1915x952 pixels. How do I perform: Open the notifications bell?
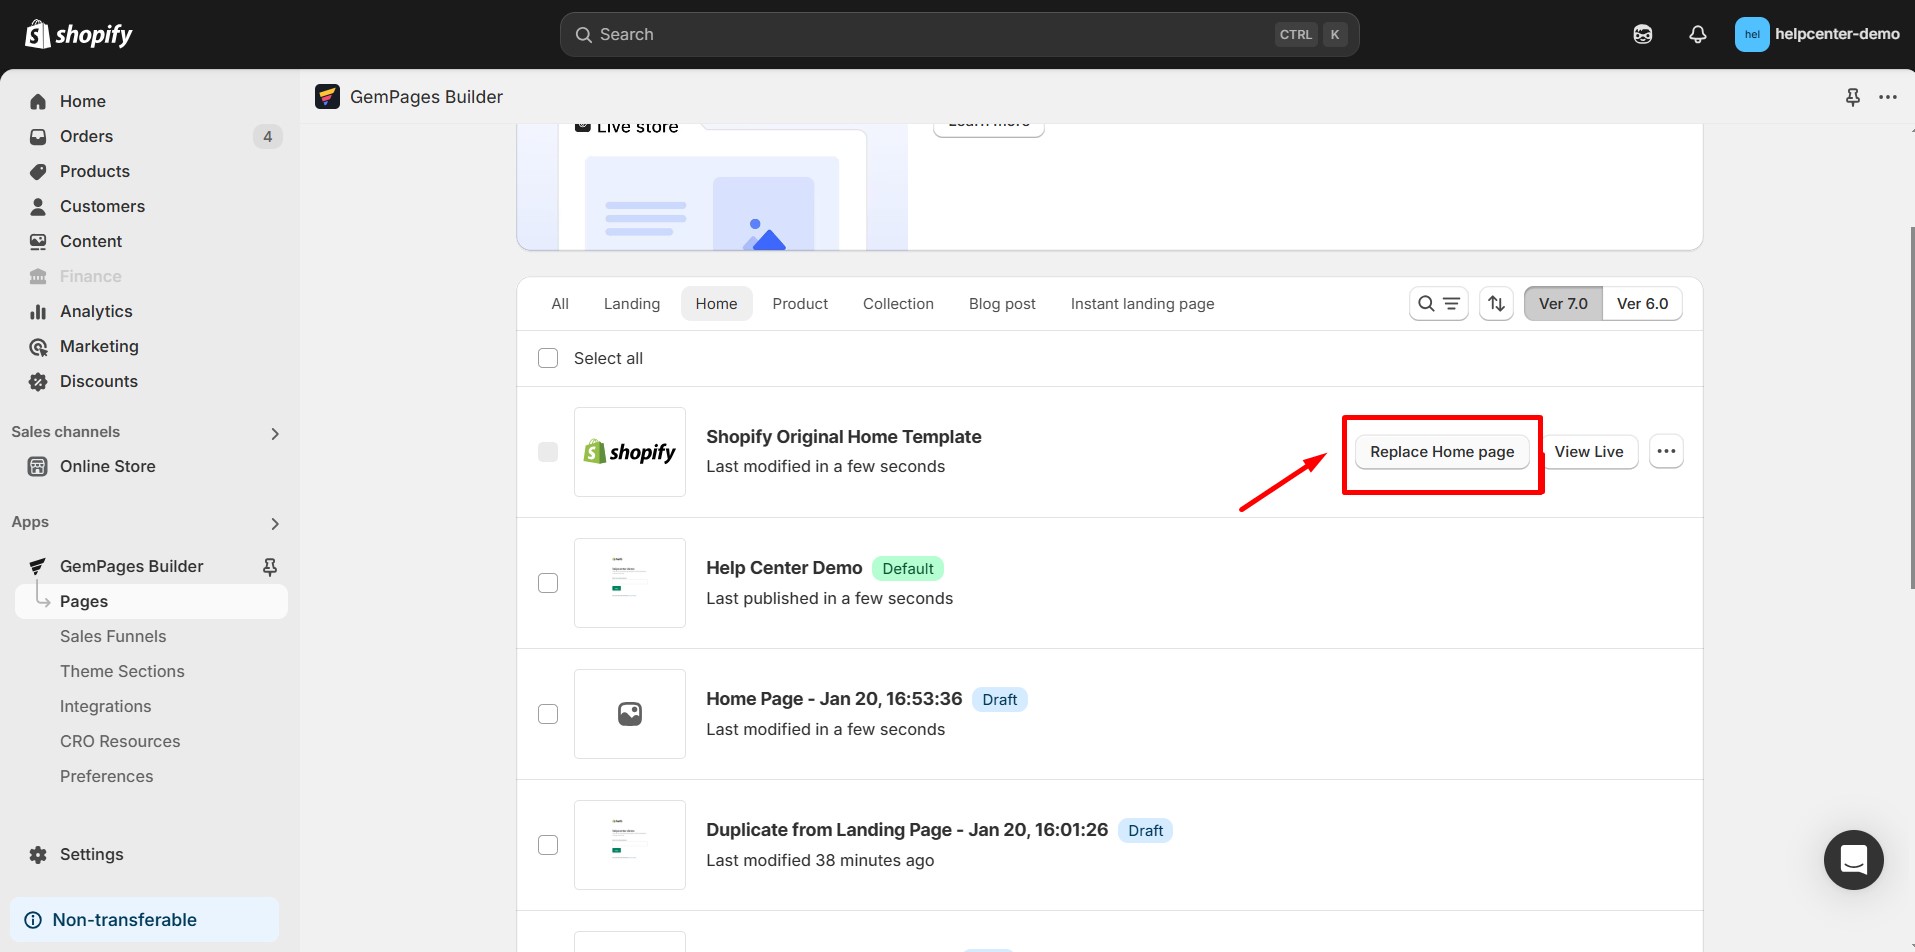1697,33
